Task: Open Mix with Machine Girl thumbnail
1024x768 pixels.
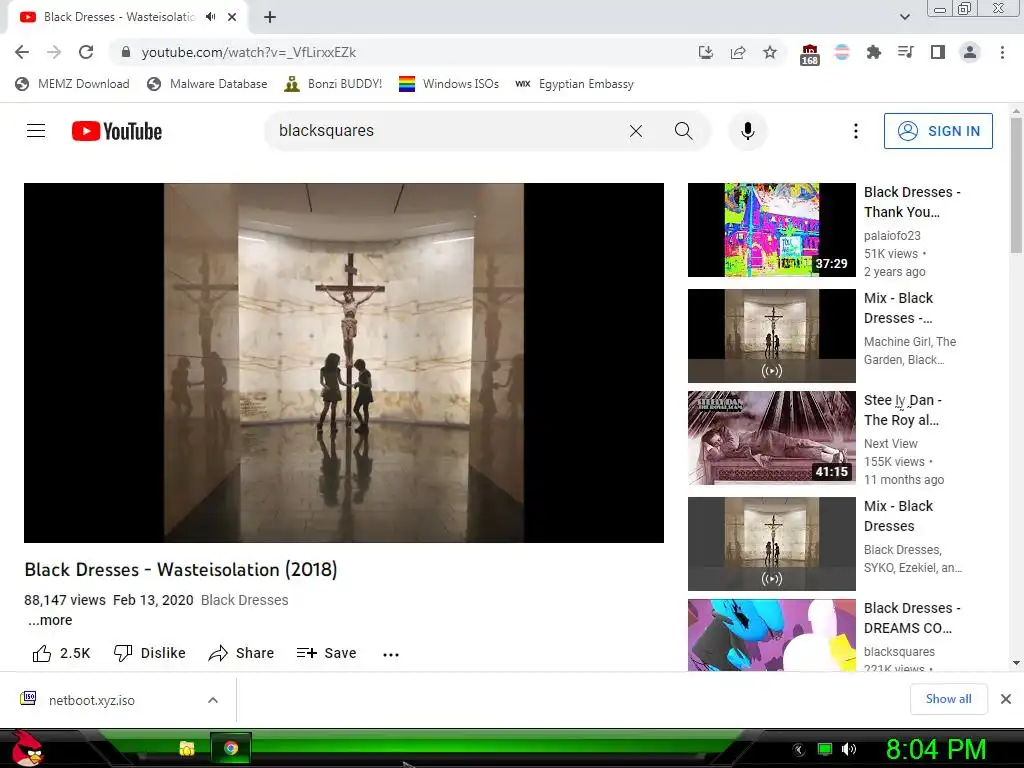Action: (x=771, y=336)
